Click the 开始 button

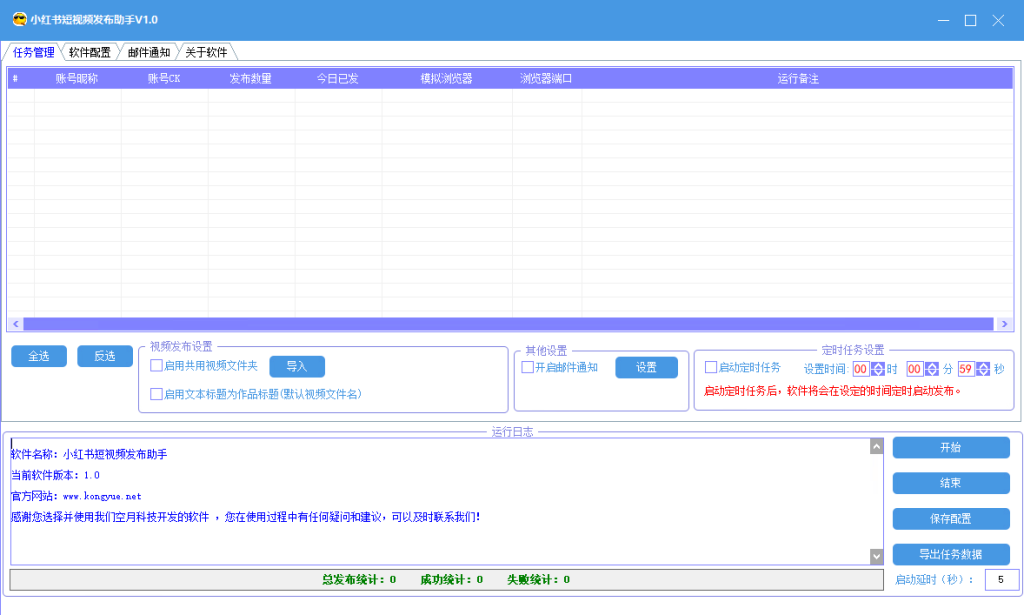951,447
